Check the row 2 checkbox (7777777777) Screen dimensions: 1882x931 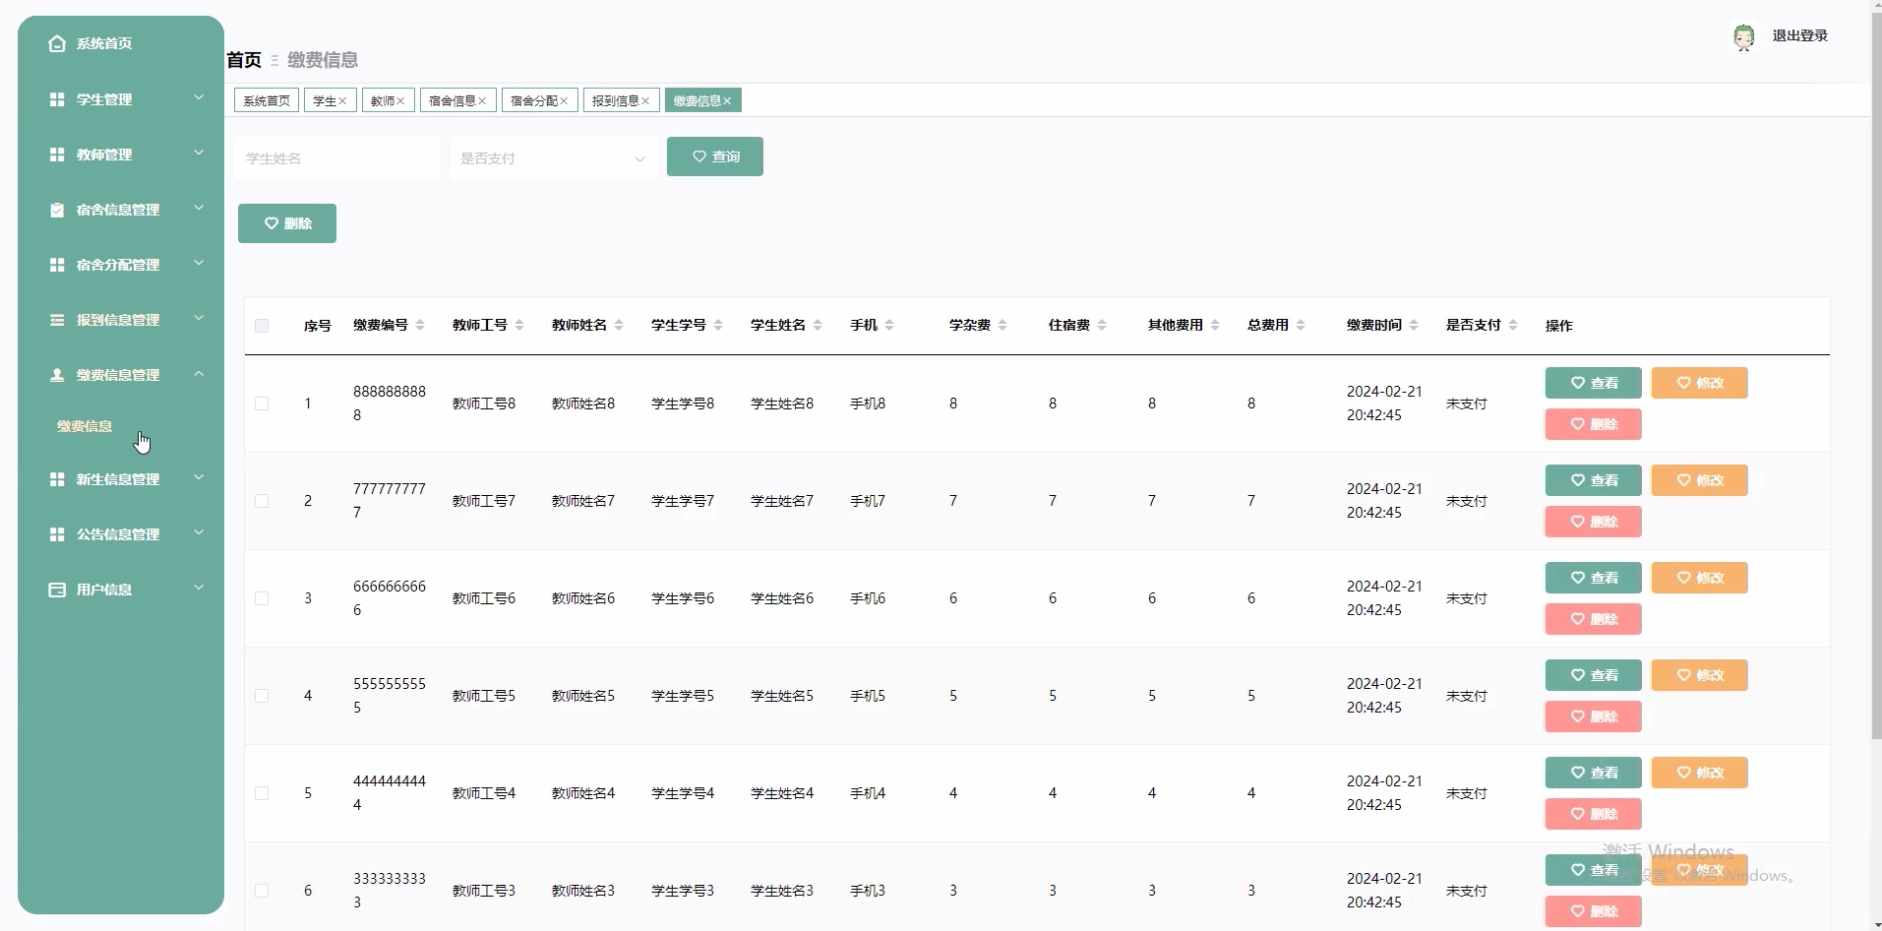pyautogui.click(x=262, y=501)
